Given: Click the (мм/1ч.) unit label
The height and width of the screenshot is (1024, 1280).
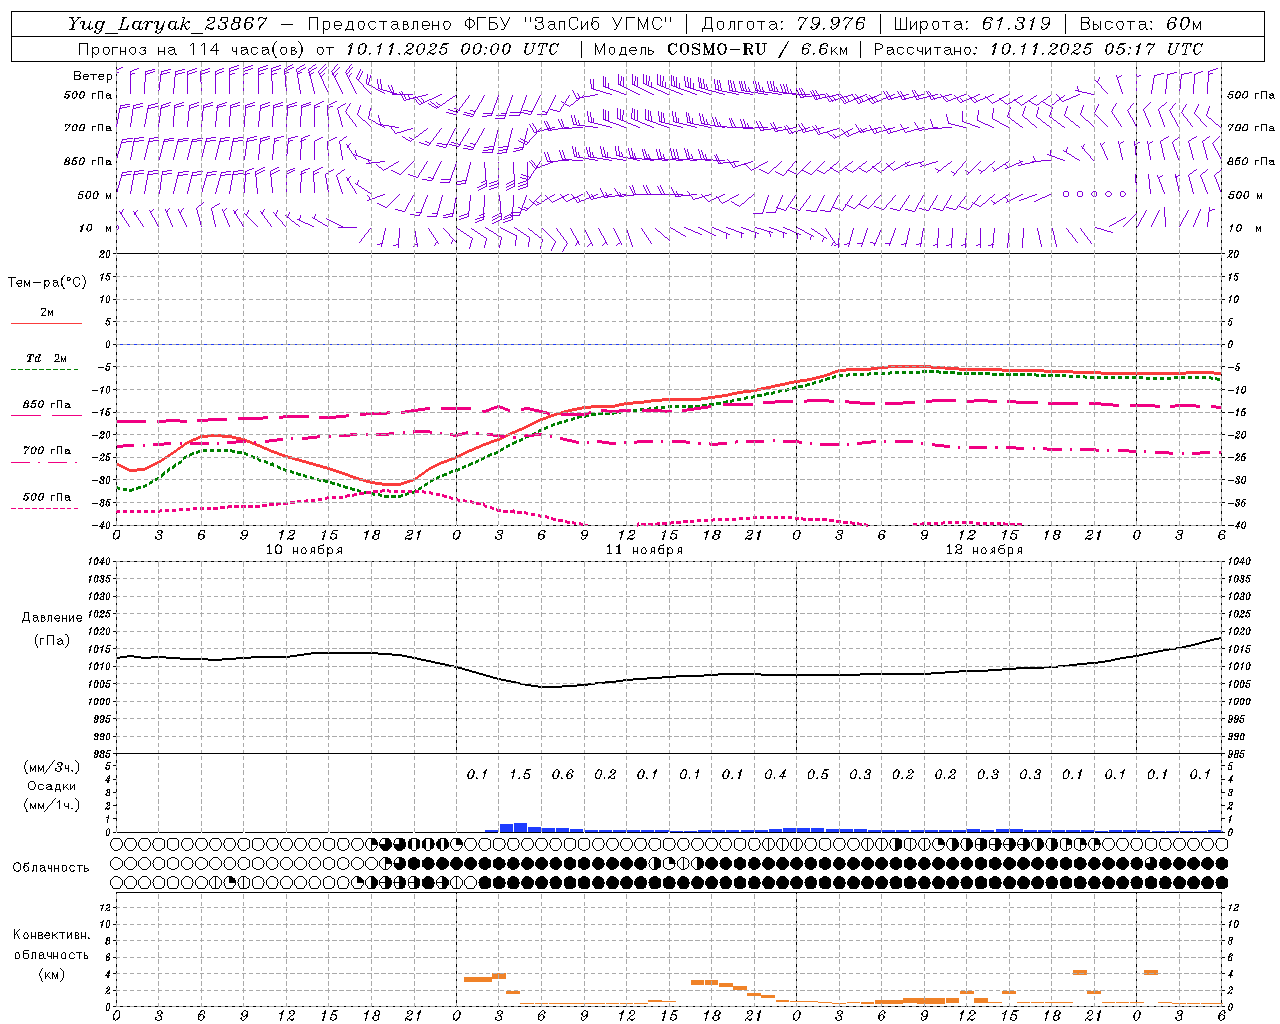Looking at the screenshot, I should pos(52,805).
